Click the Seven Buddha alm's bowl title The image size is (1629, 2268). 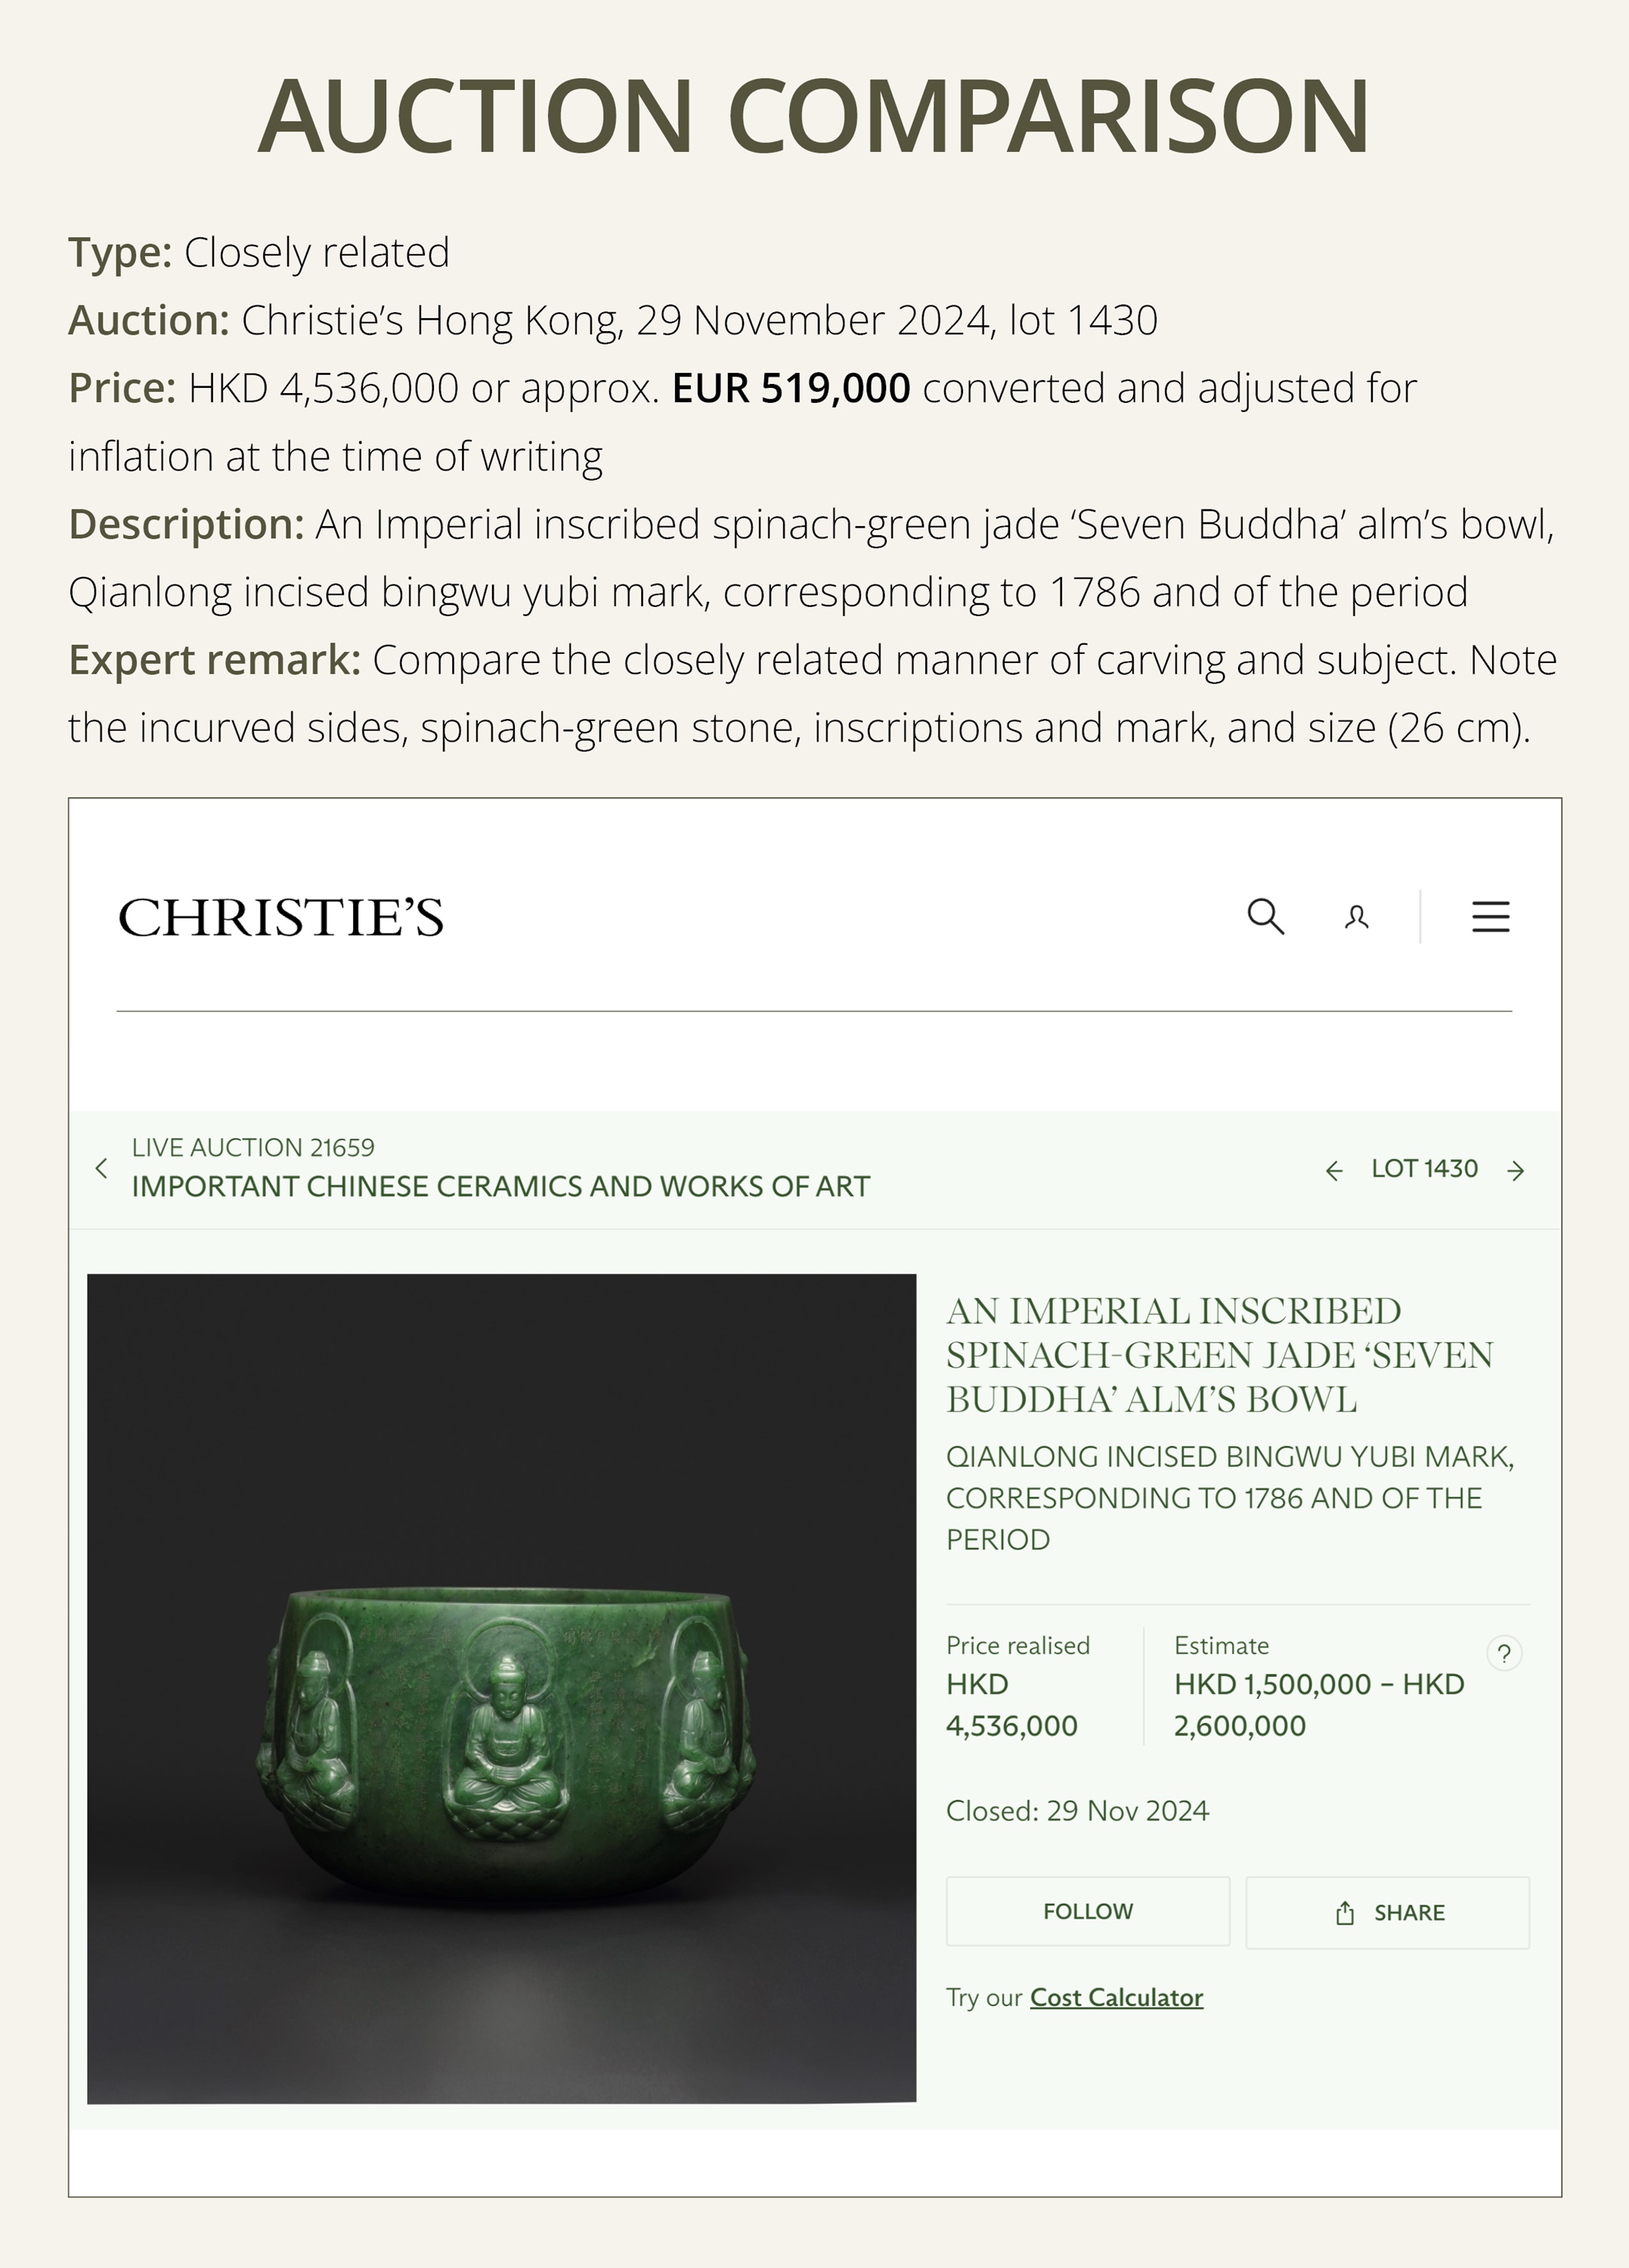click(1219, 1355)
